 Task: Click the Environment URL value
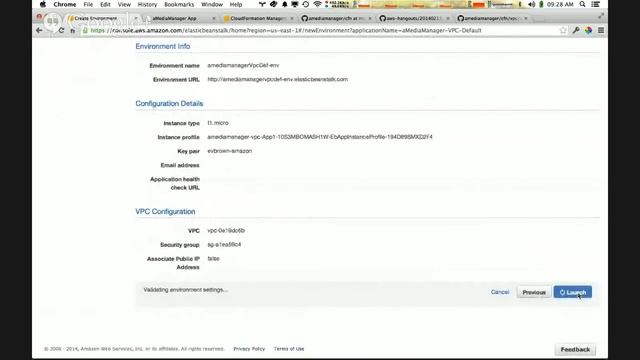[x=278, y=80]
